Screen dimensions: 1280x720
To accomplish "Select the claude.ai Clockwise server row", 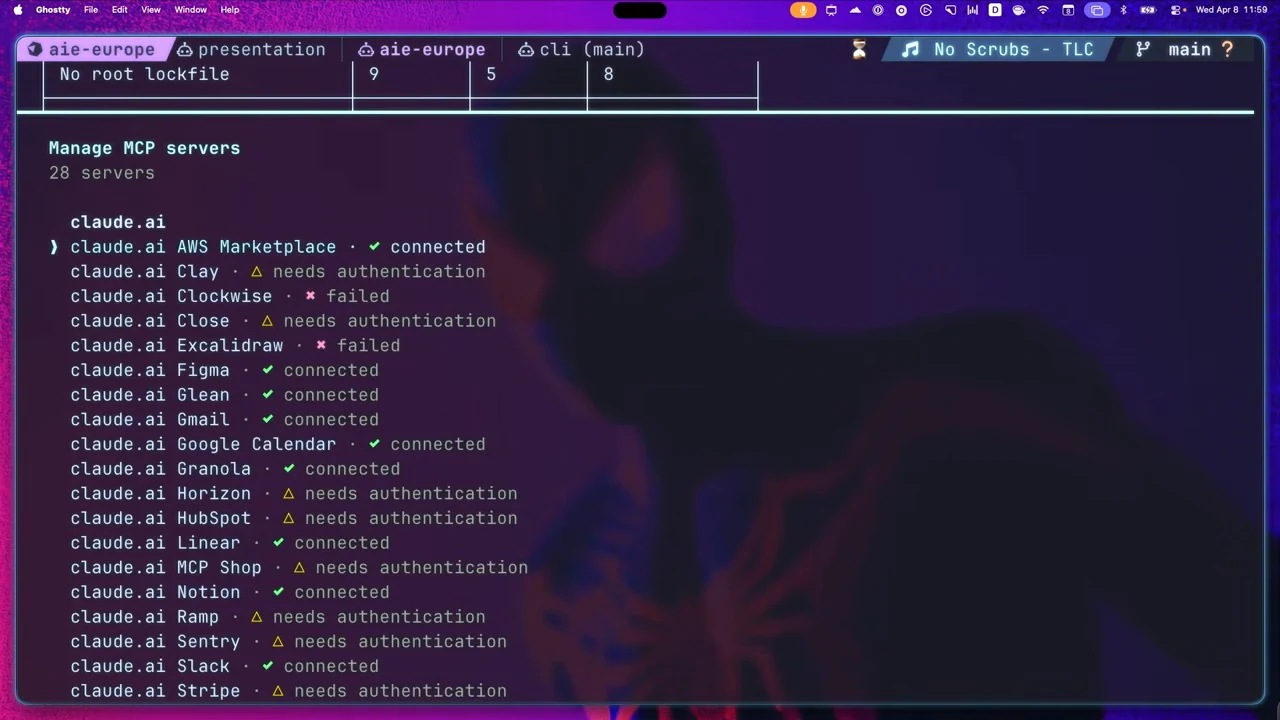I will (230, 296).
